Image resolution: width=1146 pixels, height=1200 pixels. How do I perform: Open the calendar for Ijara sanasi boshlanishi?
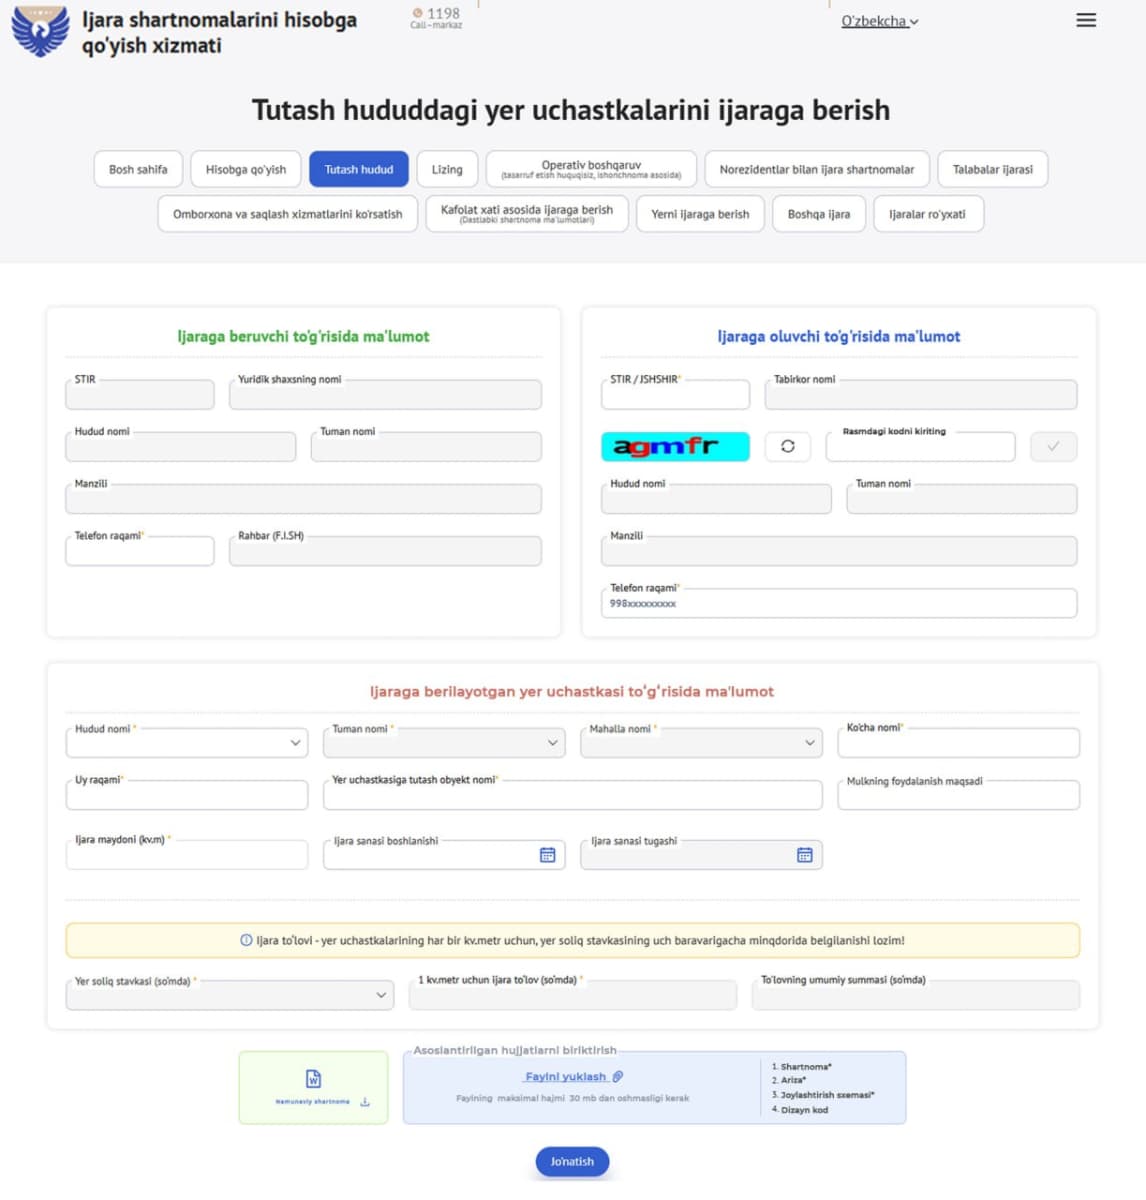pyautogui.click(x=546, y=854)
